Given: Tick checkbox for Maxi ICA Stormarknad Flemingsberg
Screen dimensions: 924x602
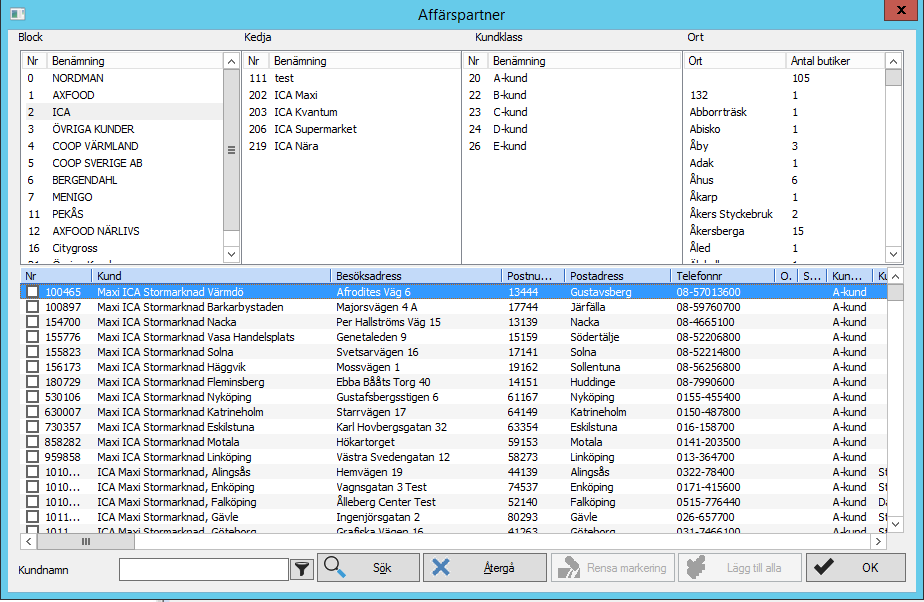Looking at the screenshot, I should 32,382.
